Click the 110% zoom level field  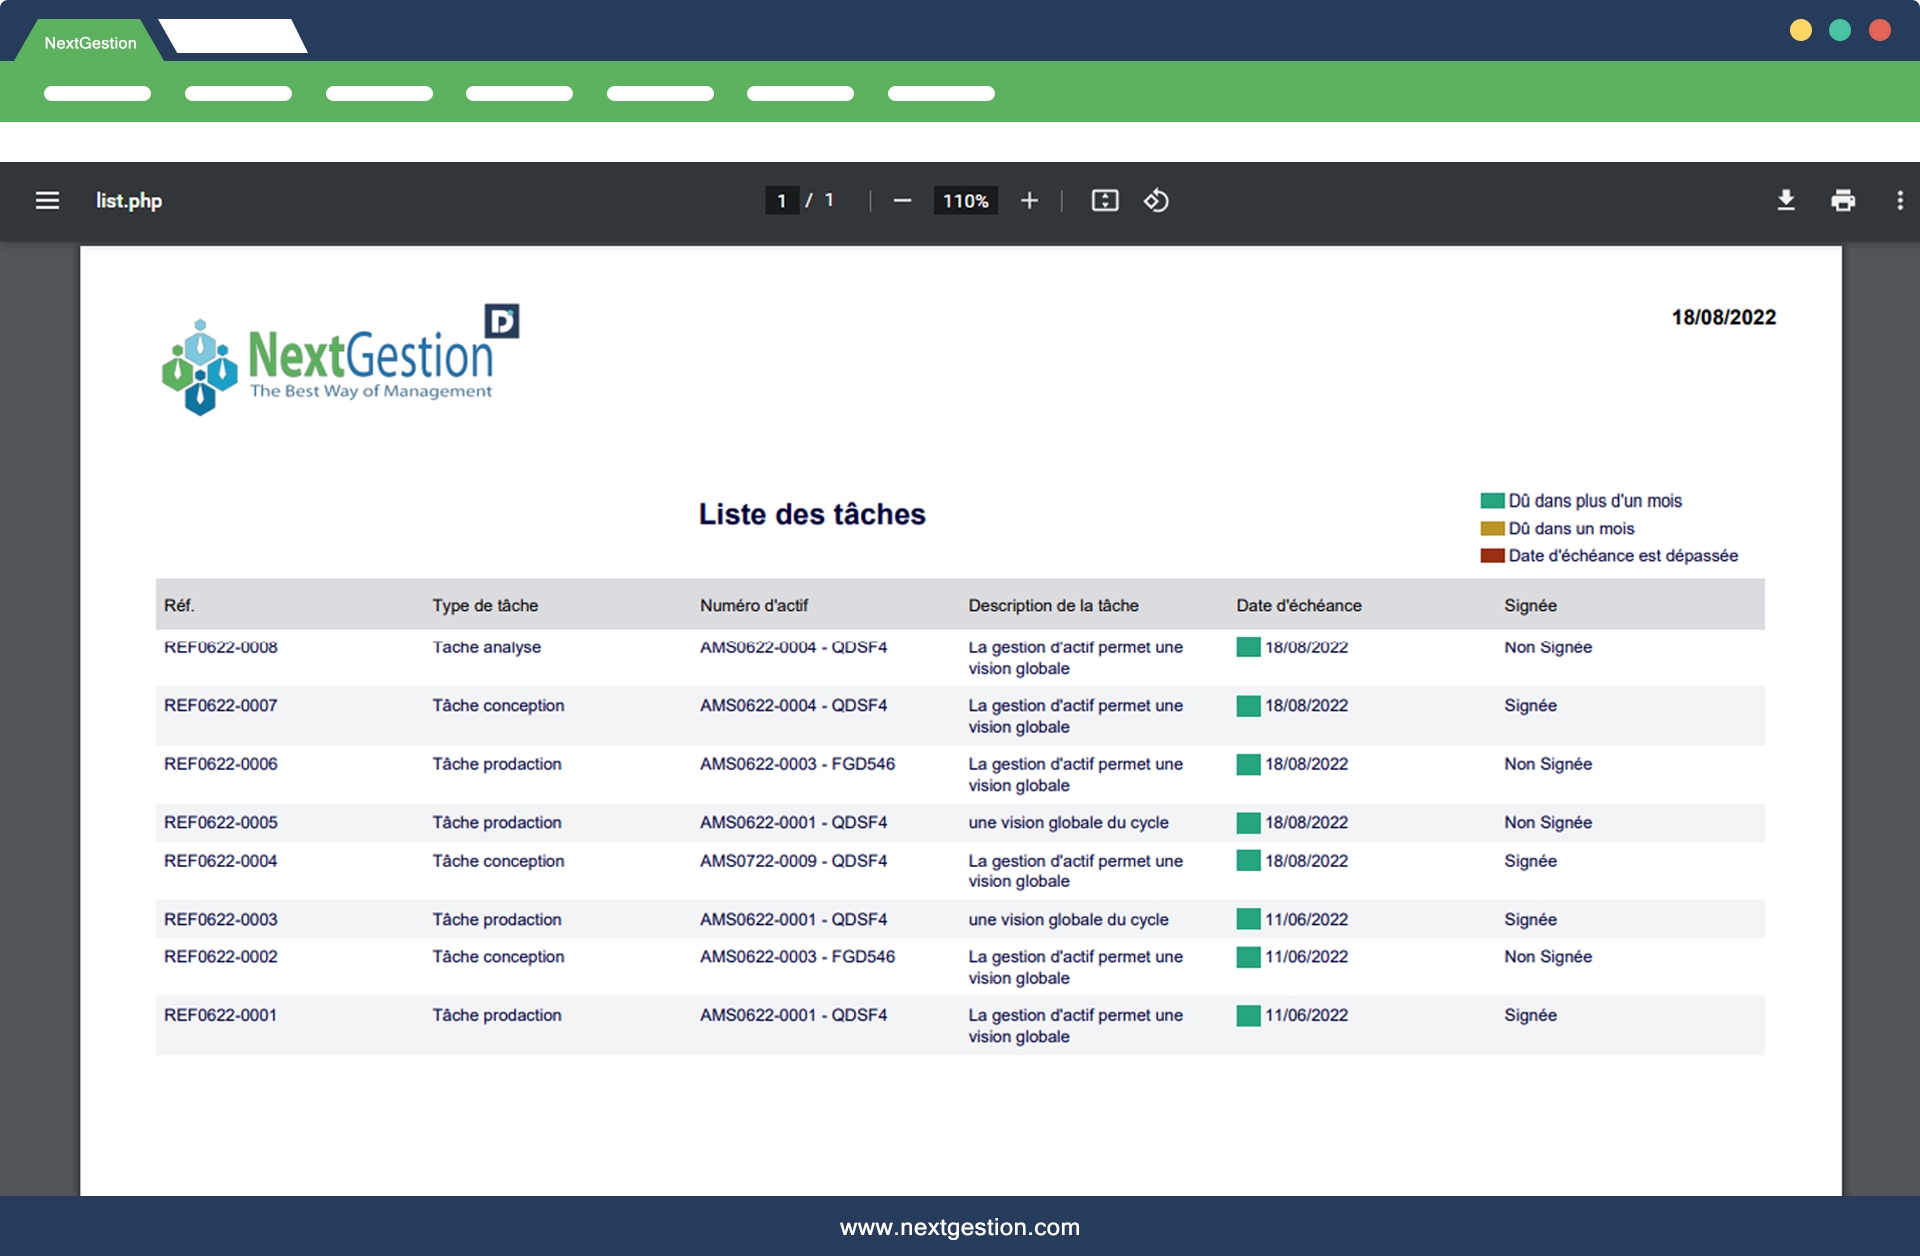(x=965, y=201)
